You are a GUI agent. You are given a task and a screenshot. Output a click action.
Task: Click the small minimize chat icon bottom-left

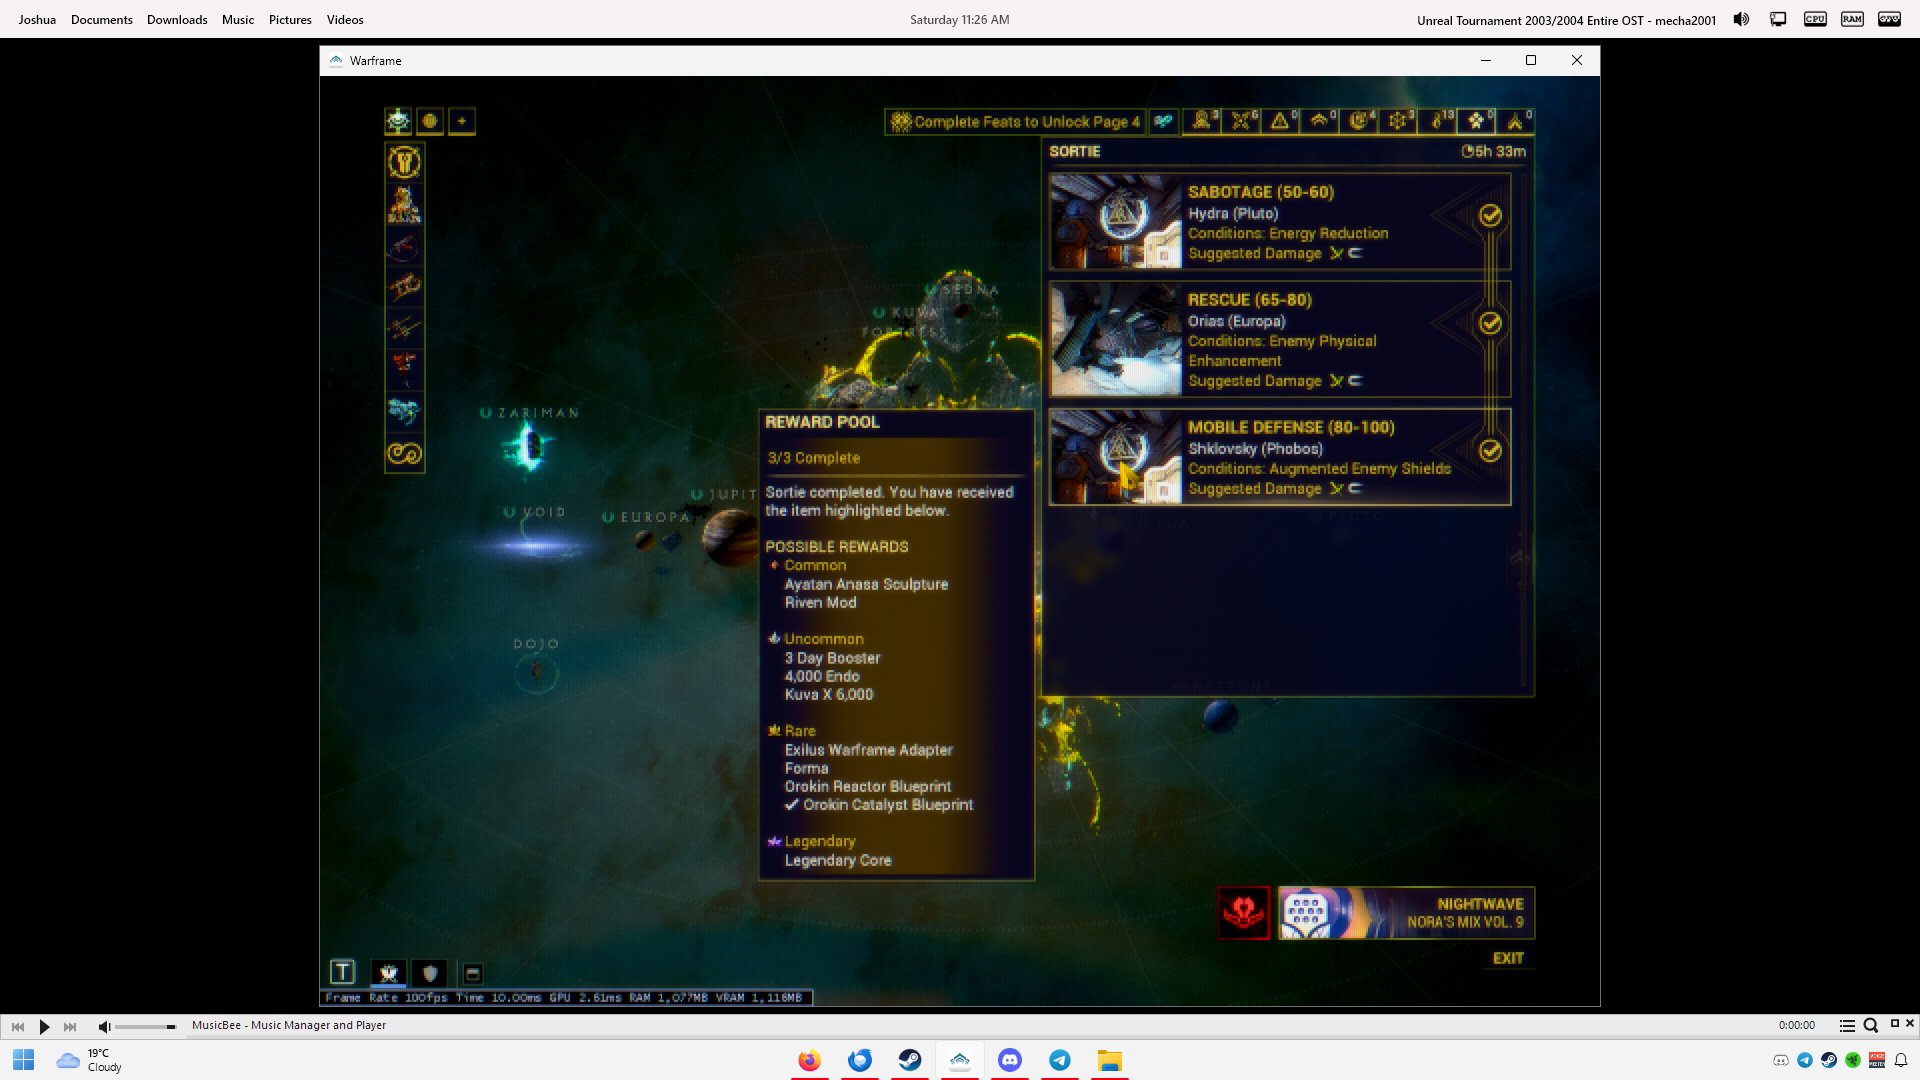pos(473,973)
